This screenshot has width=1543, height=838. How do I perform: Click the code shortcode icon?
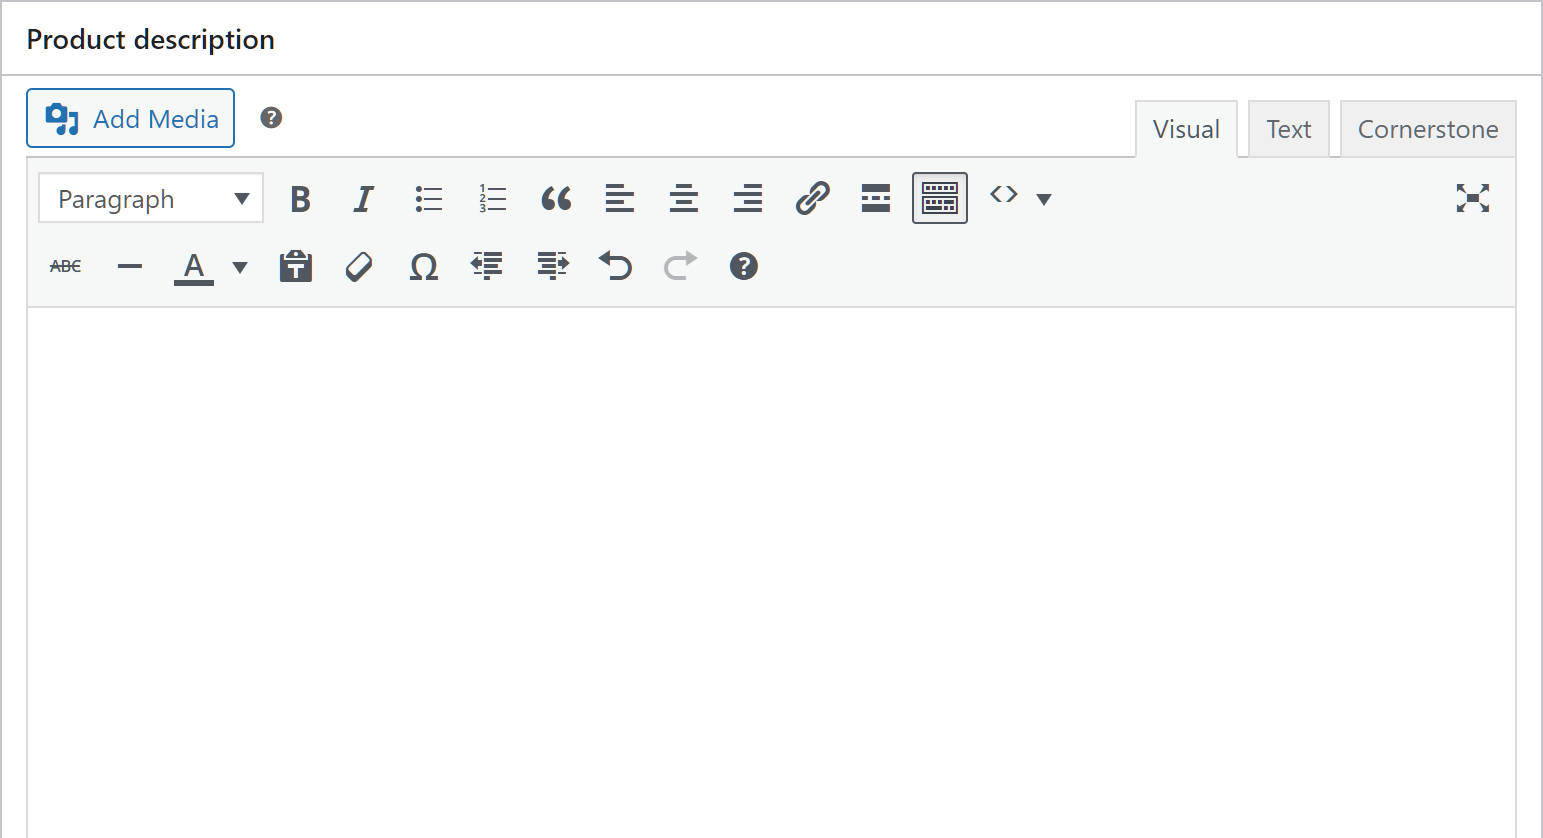point(1004,196)
